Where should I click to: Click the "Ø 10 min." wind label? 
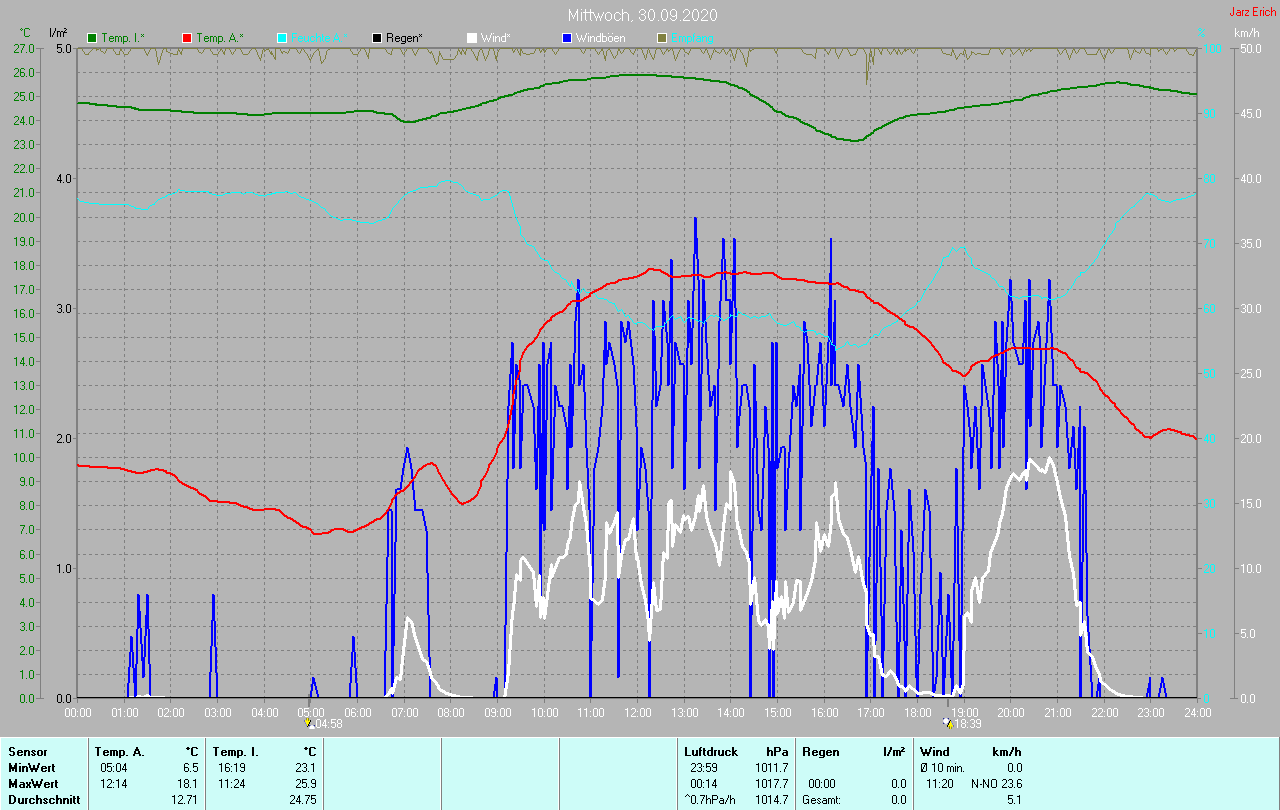coord(942,768)
